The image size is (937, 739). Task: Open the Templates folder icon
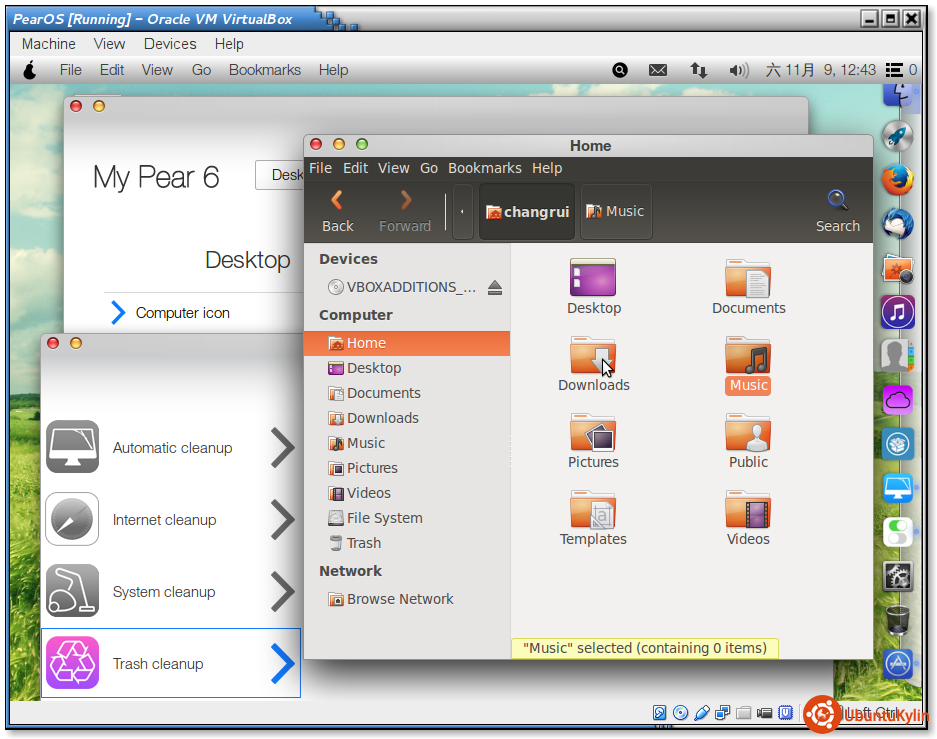[593, 512]
